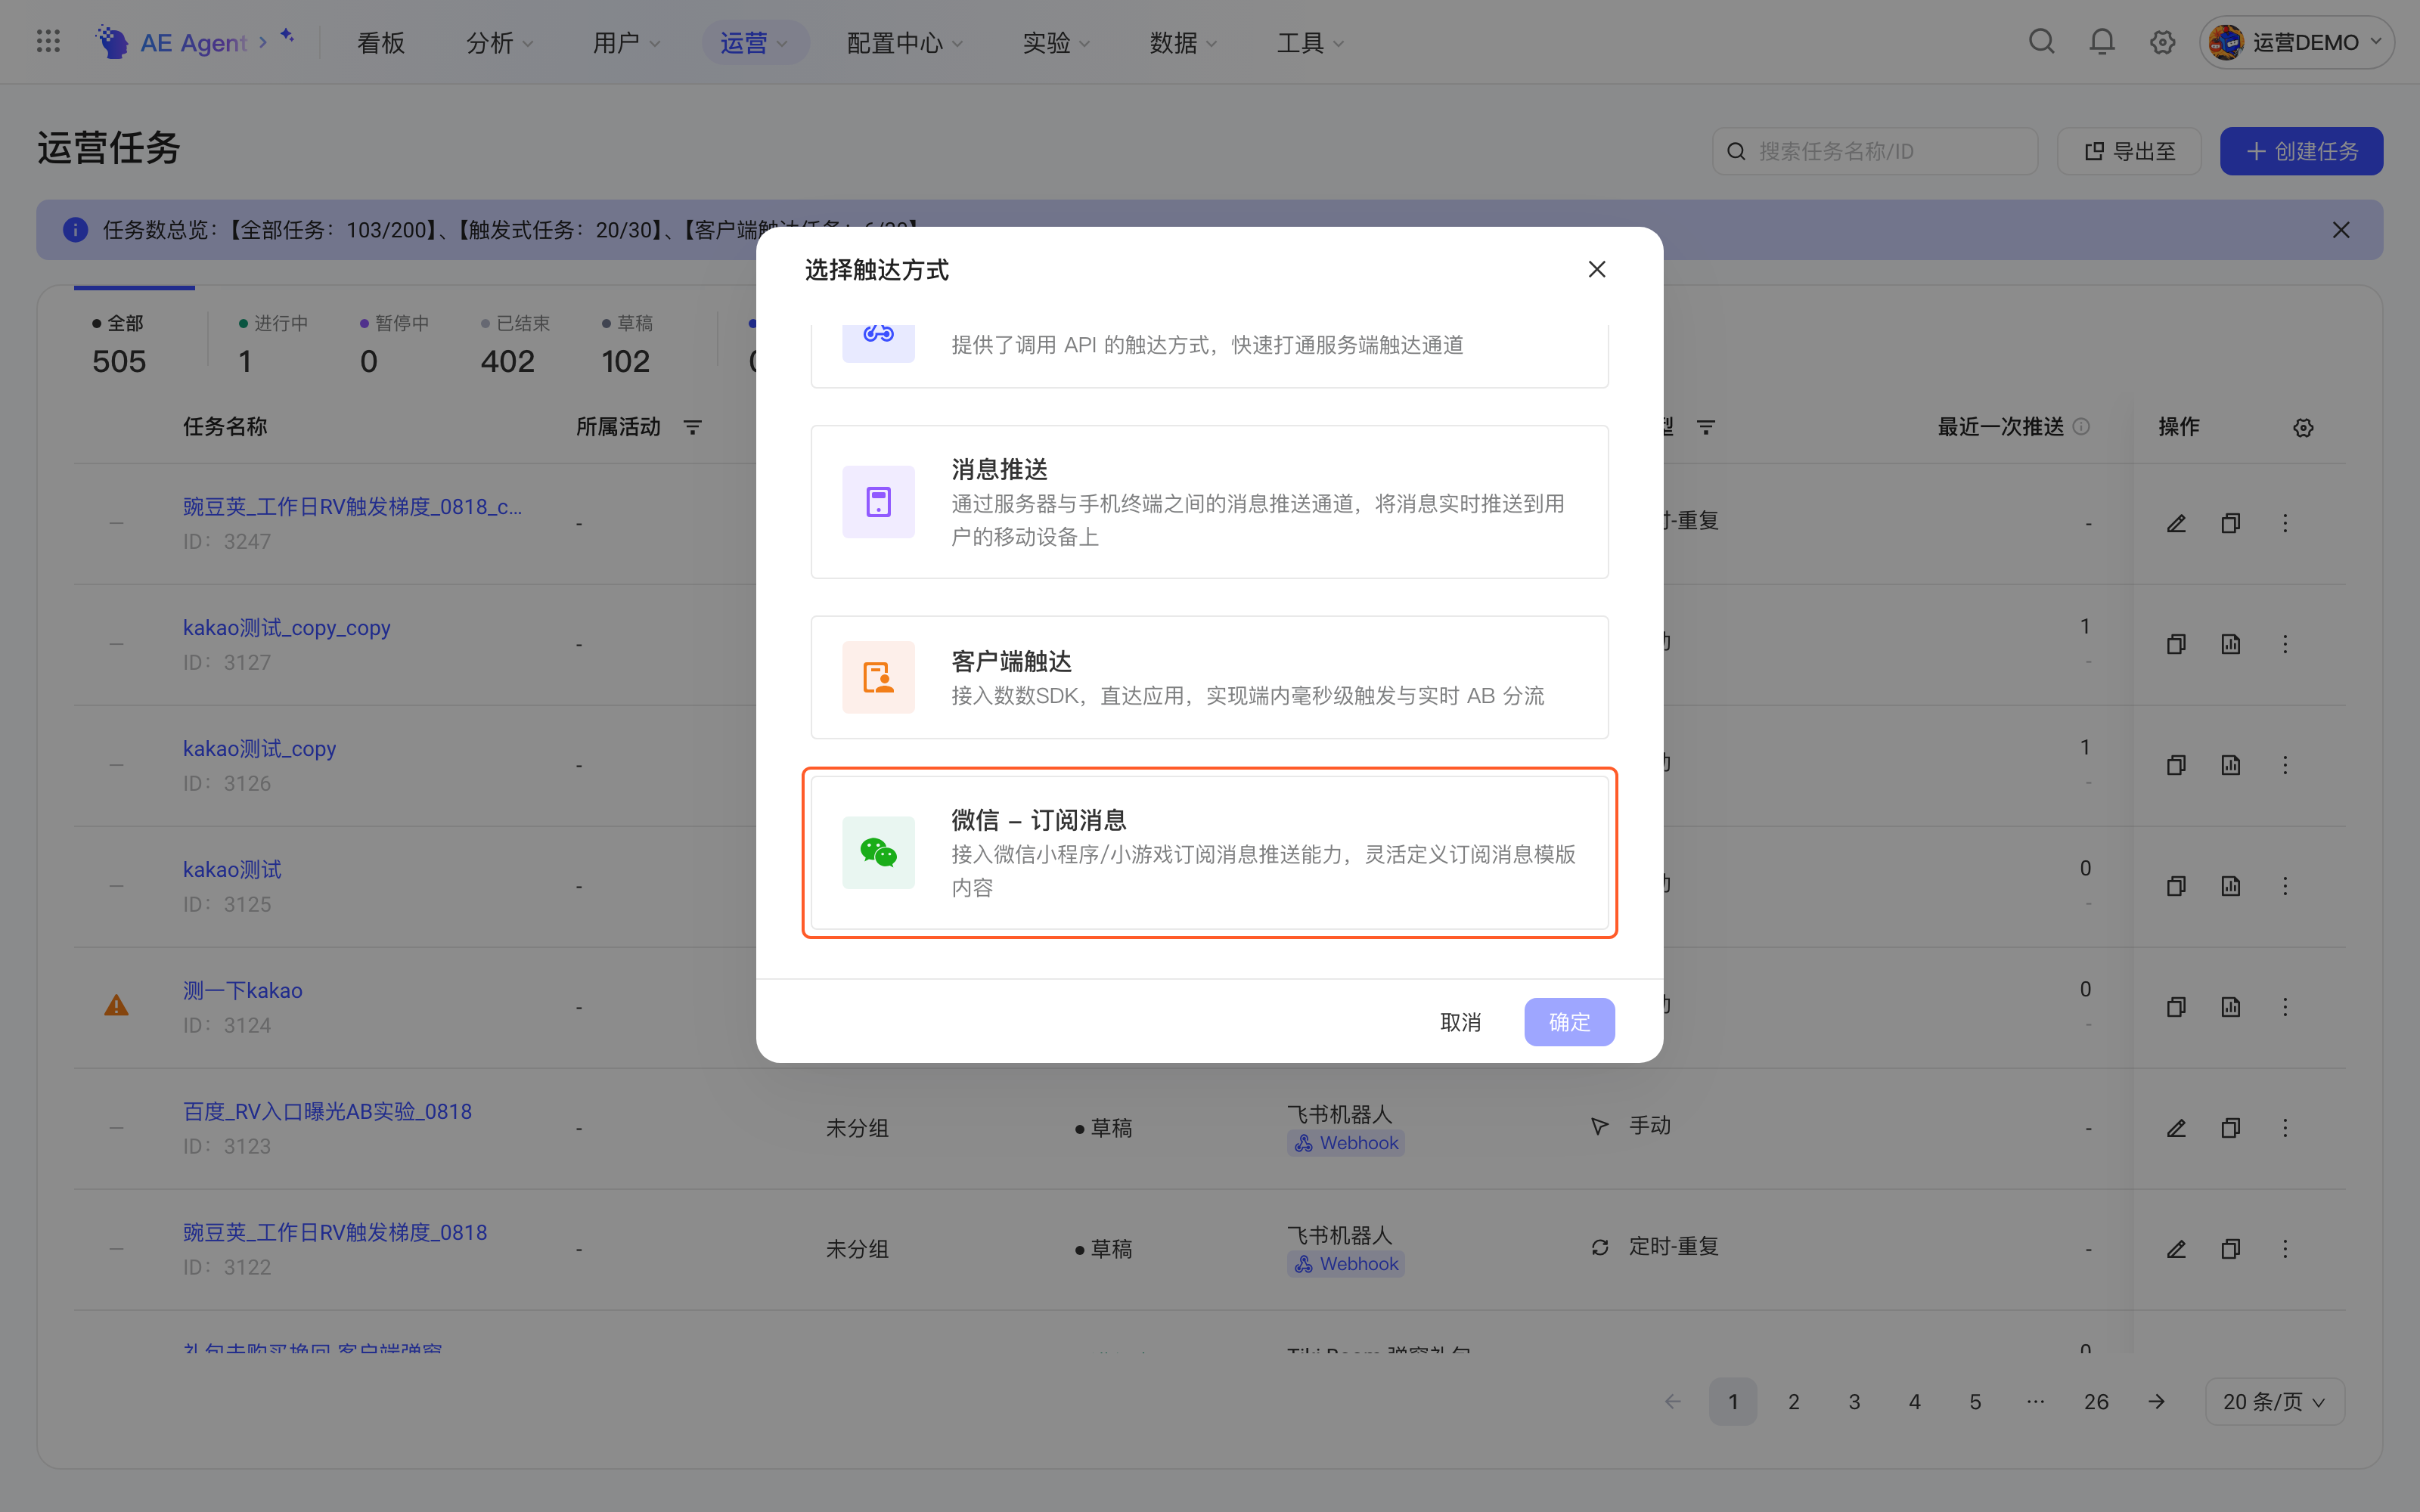Go to 看板 menu item
This screenshot has width=2420, height=1512.
[x=381, y=42]
